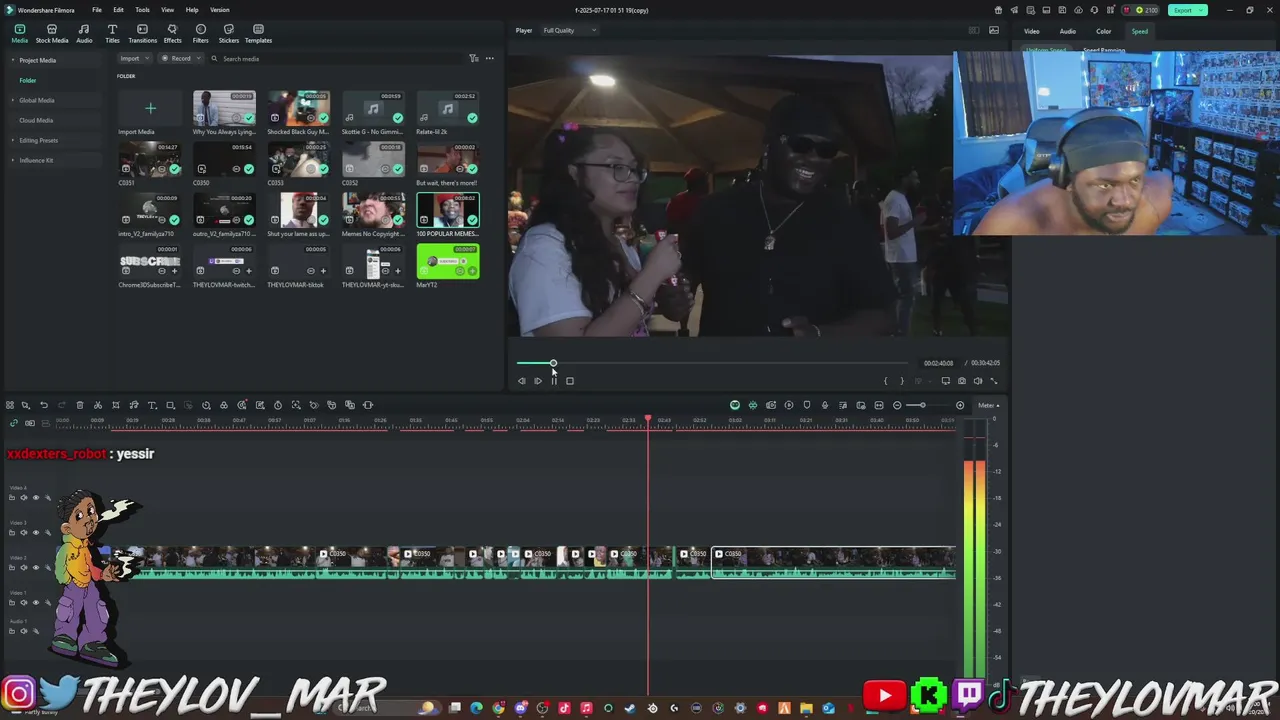Click the undo arrow in timeline toolbar
The width and height of the screenshot is (1280, 720).
point(44,405)
